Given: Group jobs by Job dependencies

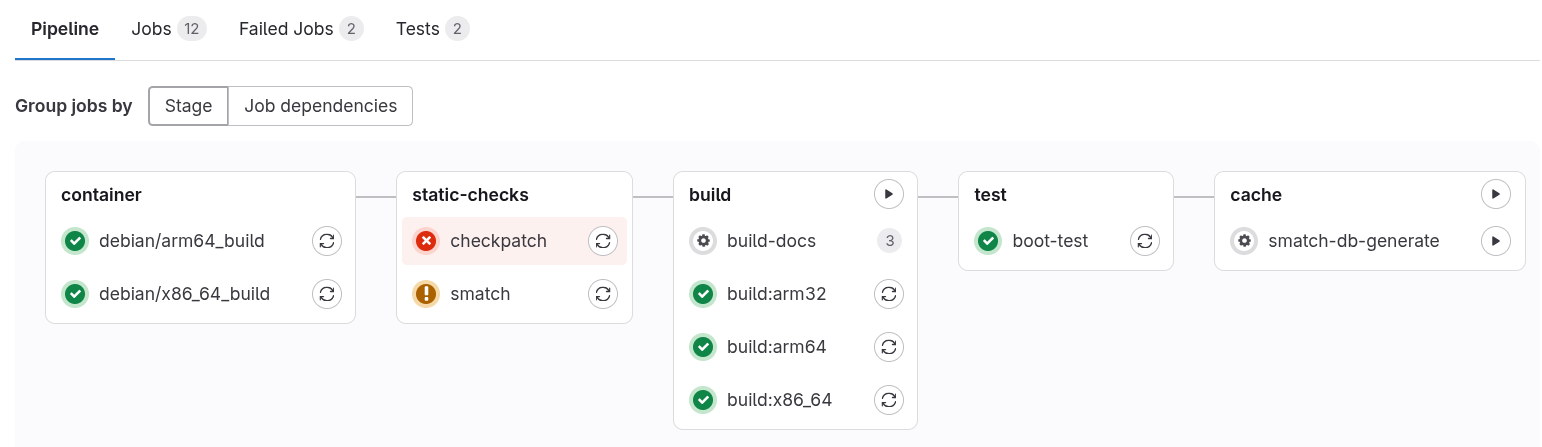Looking at the screenshot, I should point(320,106).
